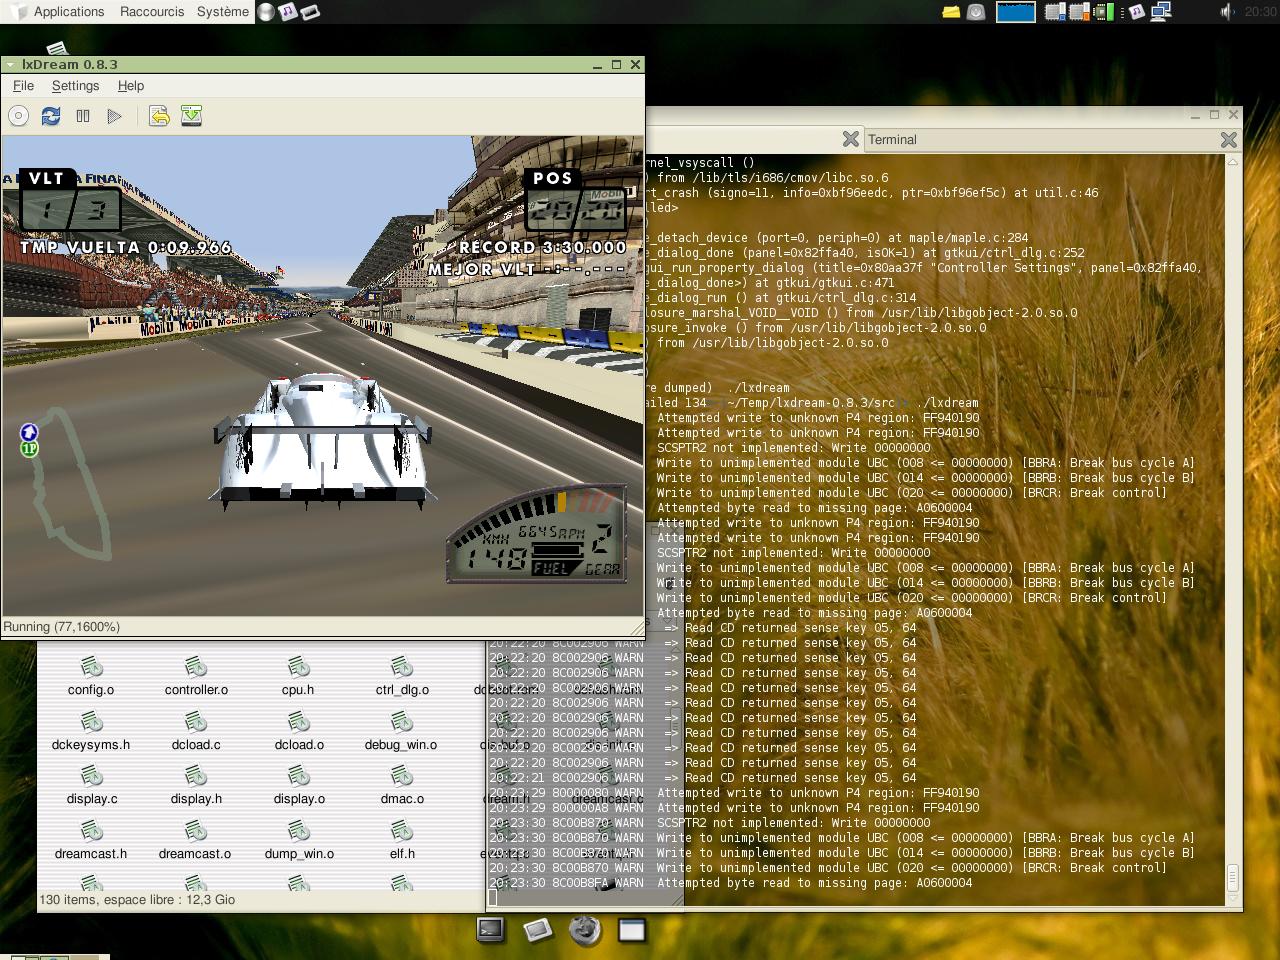This screenshot has height=960, width=1280.
Task: Click the network computers tray icon
Action: pyautogui.click(x=1160, y=12)
